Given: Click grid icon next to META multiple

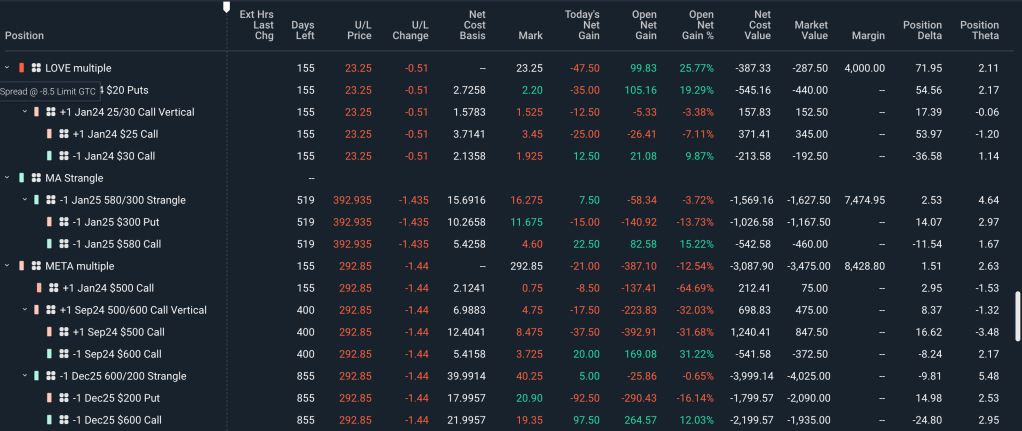Looking at the screenshot, I should pos(36,266).
